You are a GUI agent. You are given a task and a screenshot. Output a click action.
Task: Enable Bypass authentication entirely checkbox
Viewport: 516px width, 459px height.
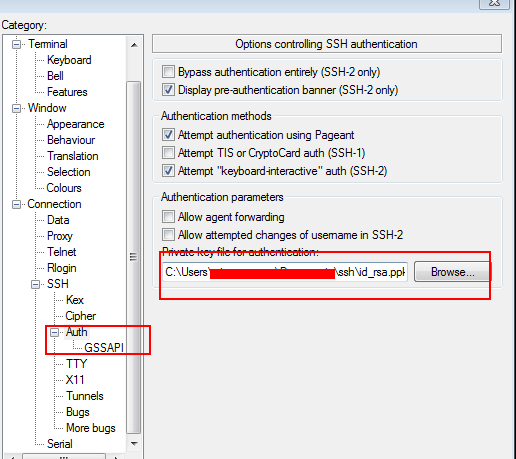tap(168, 72)
